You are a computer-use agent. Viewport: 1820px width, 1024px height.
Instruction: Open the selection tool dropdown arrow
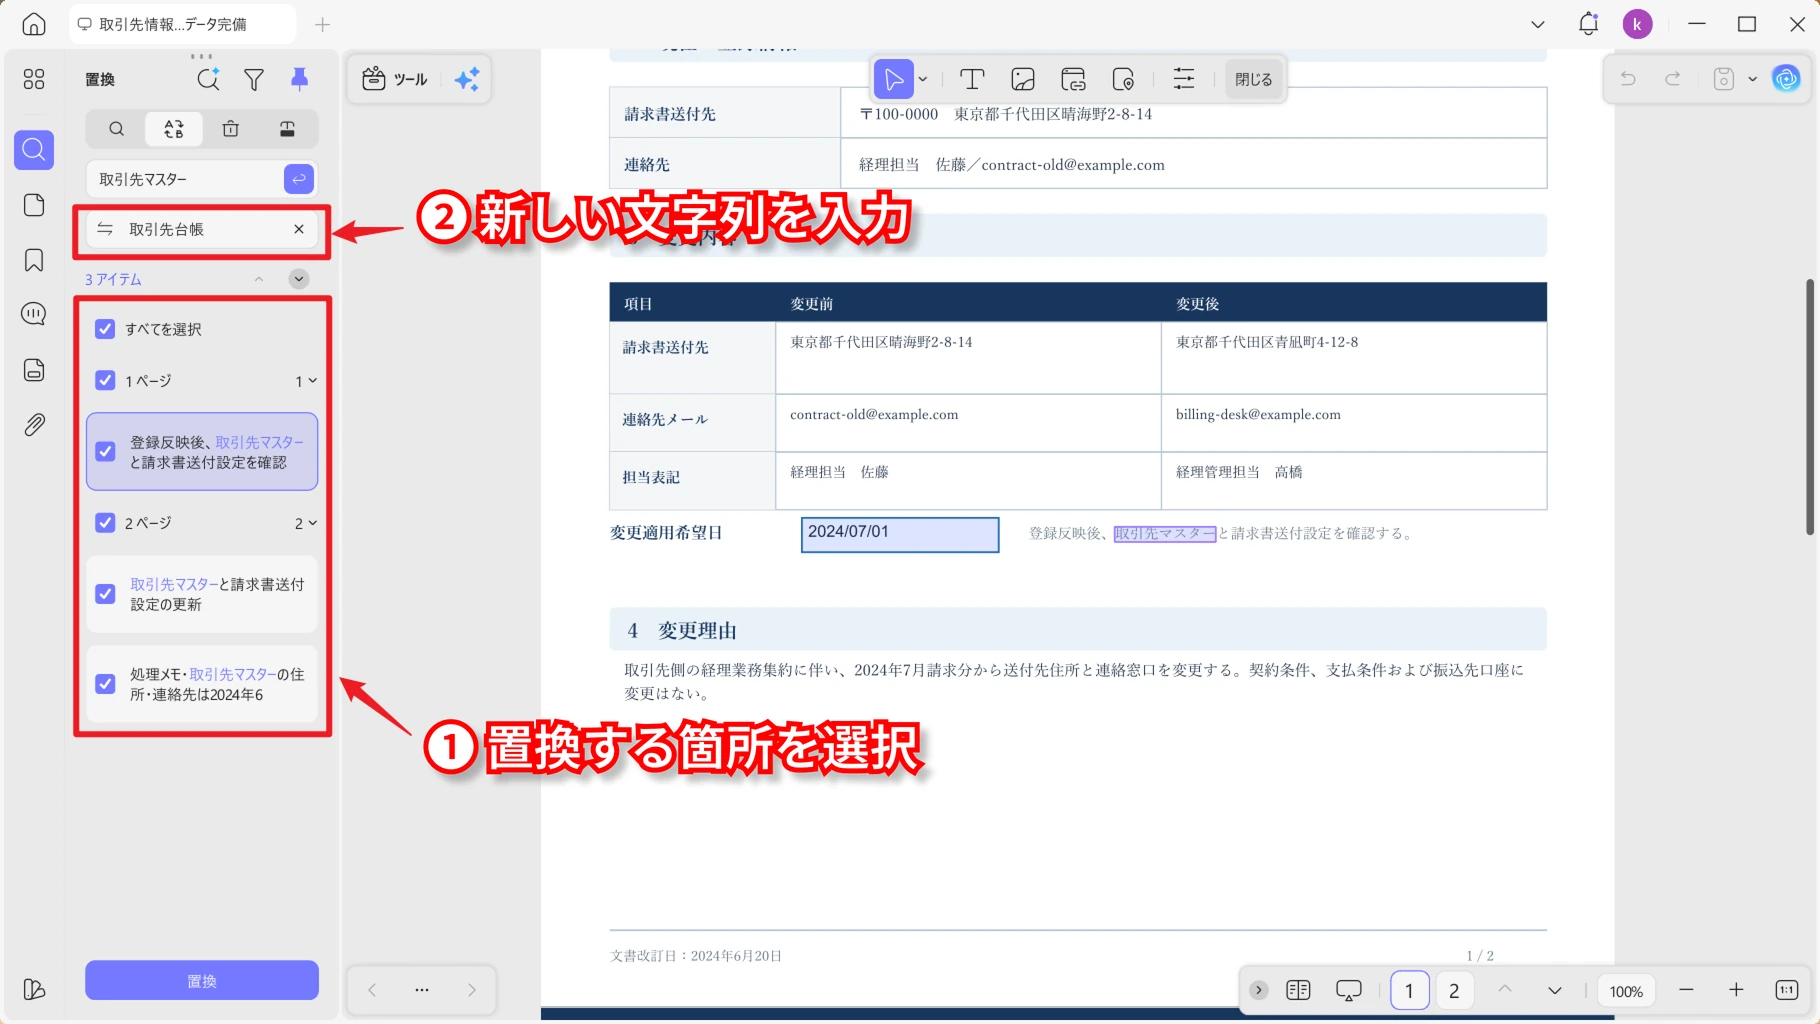pos(923,79)
